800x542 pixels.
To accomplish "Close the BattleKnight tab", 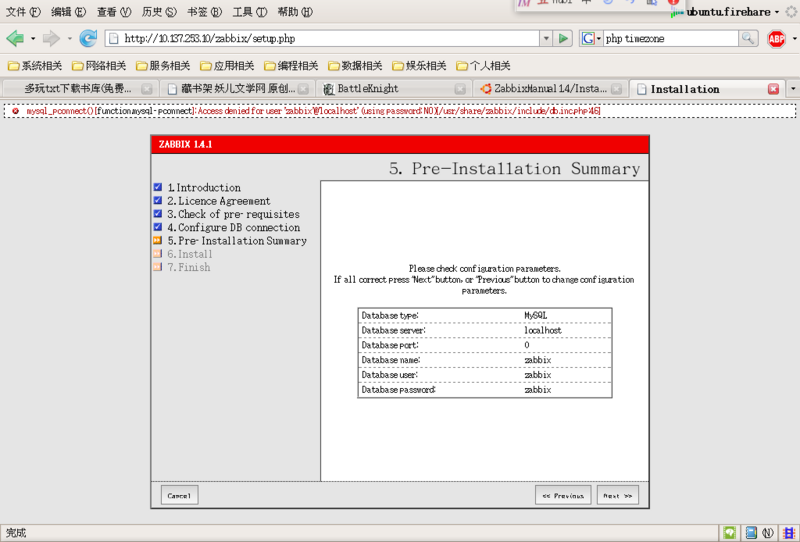I will pos(460,89).
